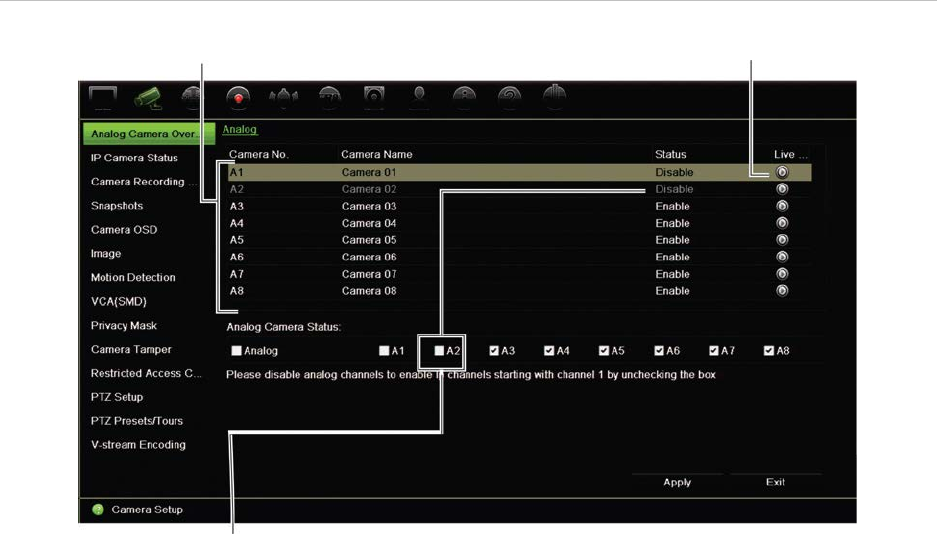The width and height of the screenshot is (937, 534).
Task: Open the Camera OSD settings
Action: tap(124, 229)
